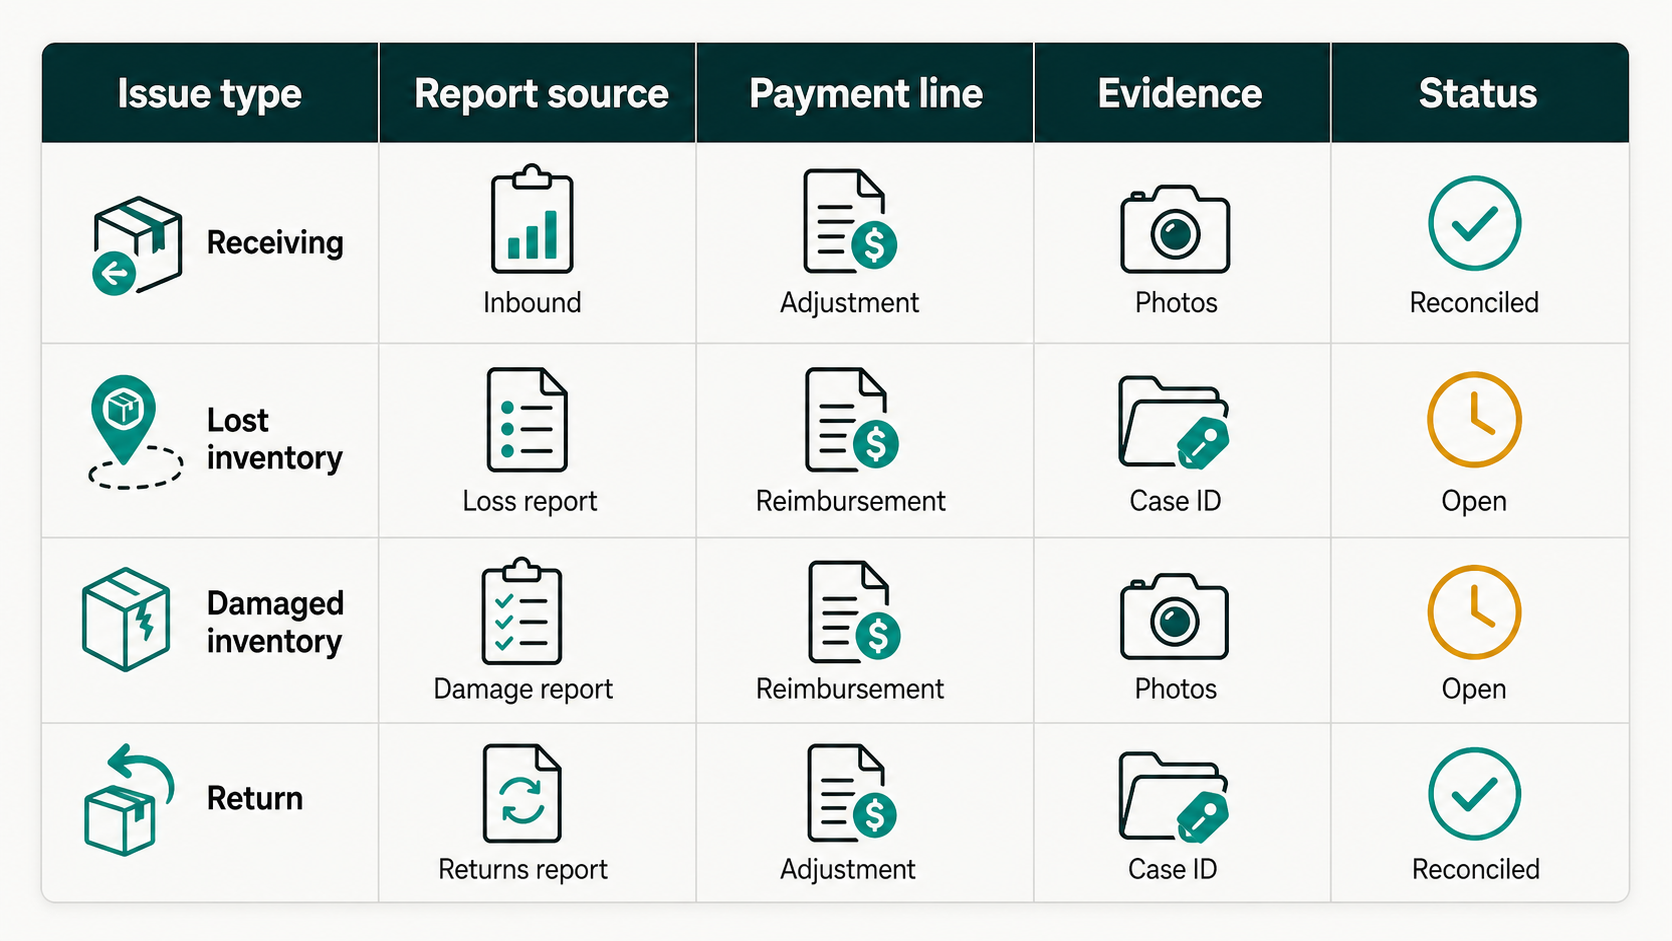Click the Return row Adjustment document icon
The image size is (1672, 941).
point(852,793)
